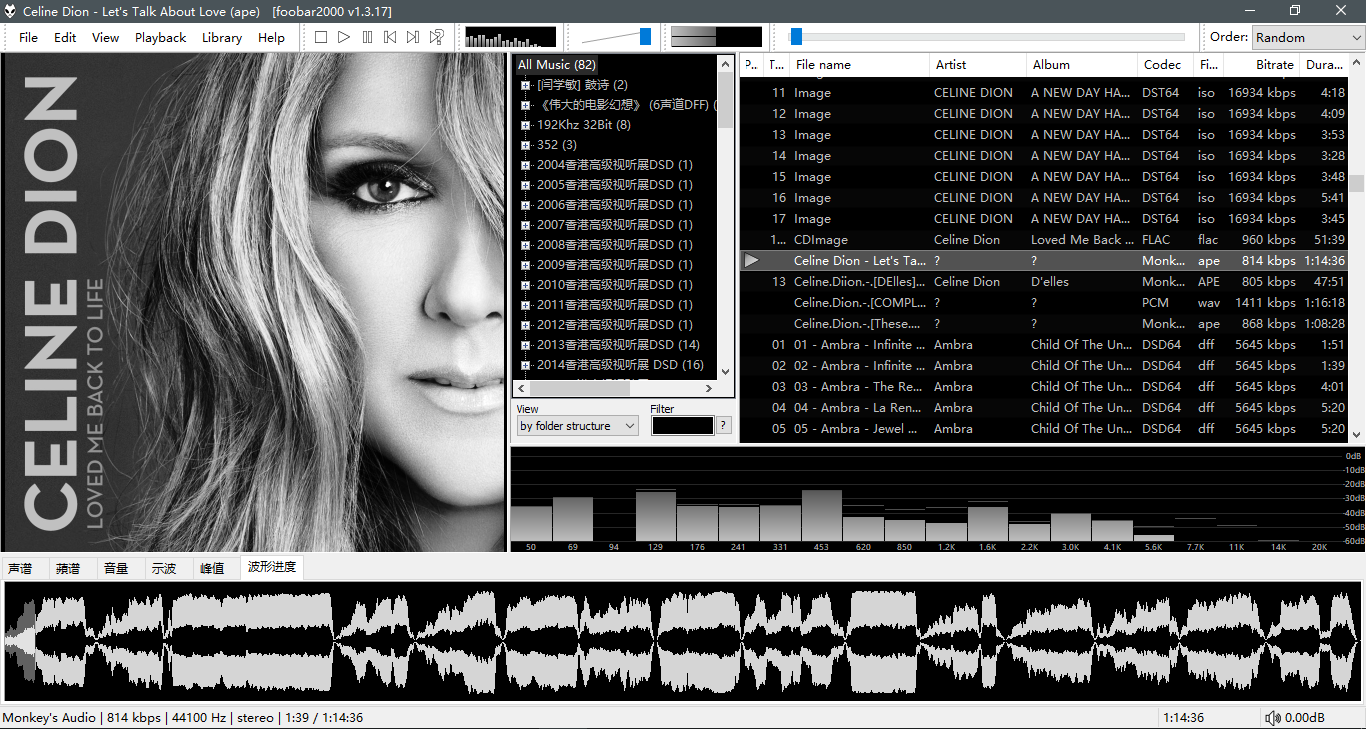1366x729 pixels.
Task: Open the playback Order dropdown
Action: click(1307, 37)
